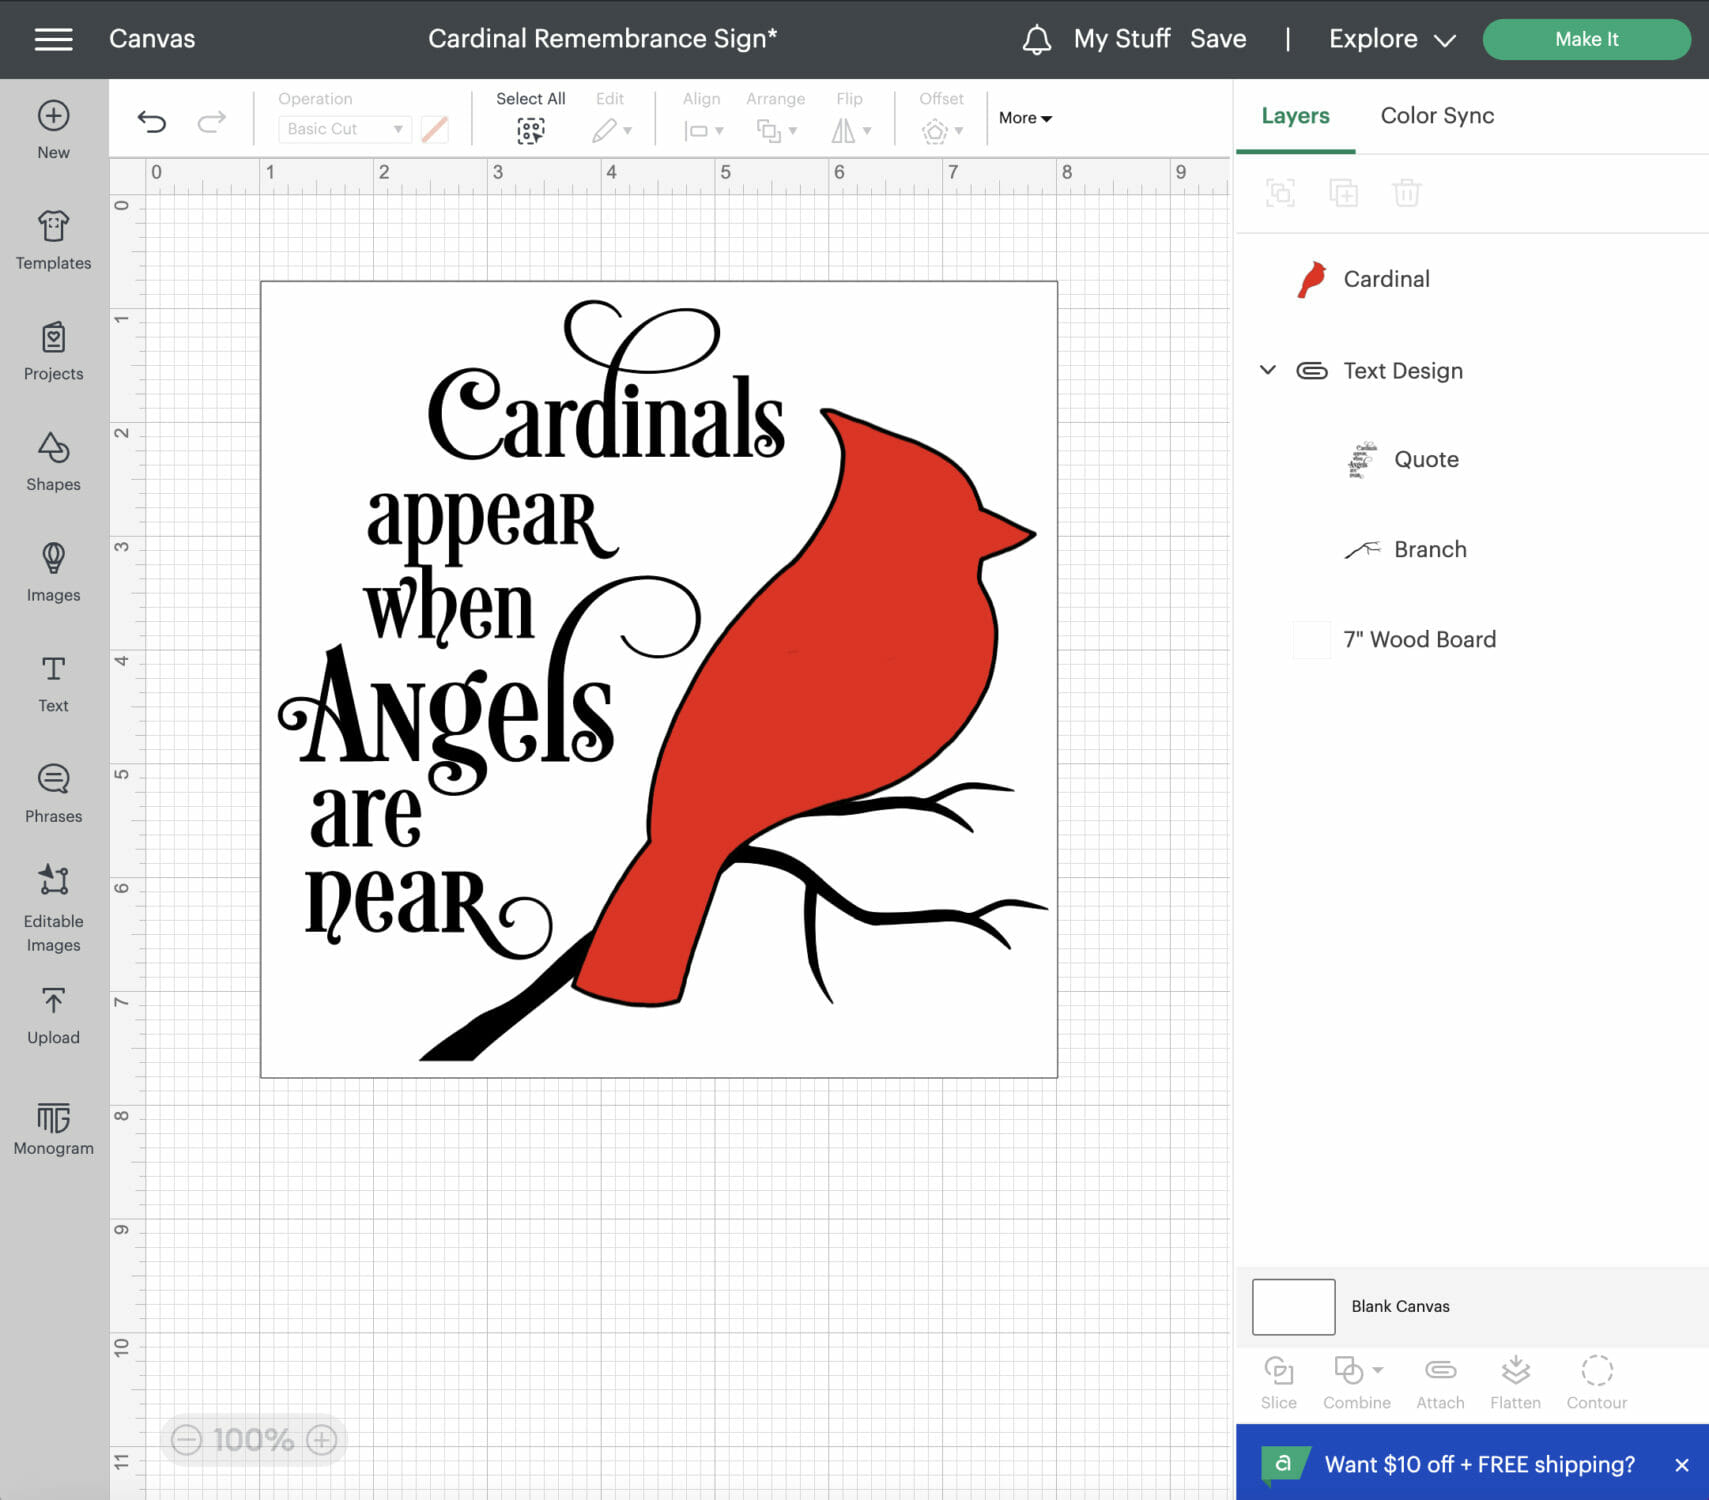Zoom out with the minus button
This screenshot has width=1709, height=1500.
click(186, 1439)
